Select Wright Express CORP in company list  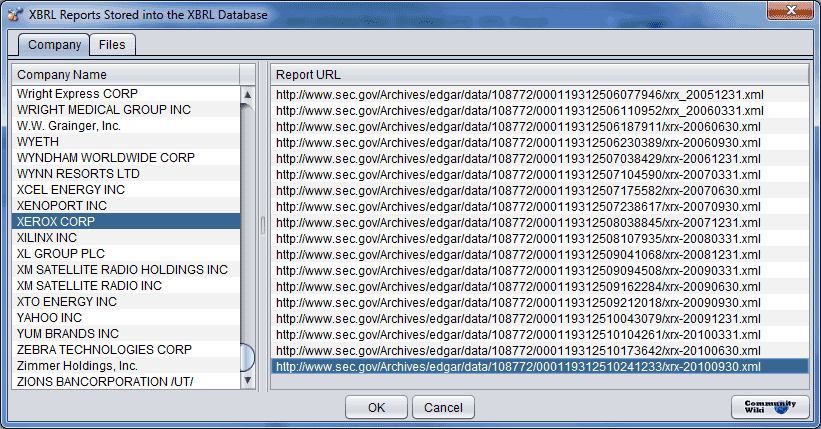(126, 94)
